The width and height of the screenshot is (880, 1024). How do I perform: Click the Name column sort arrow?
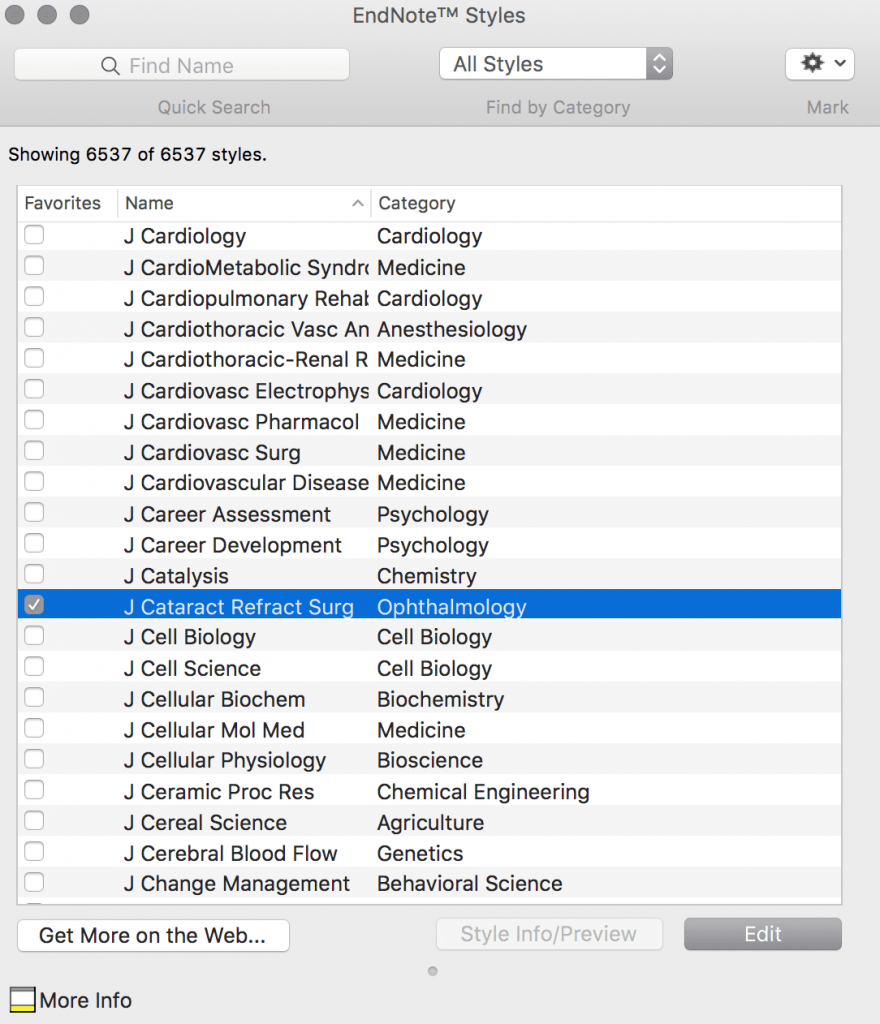click(357, 203)
